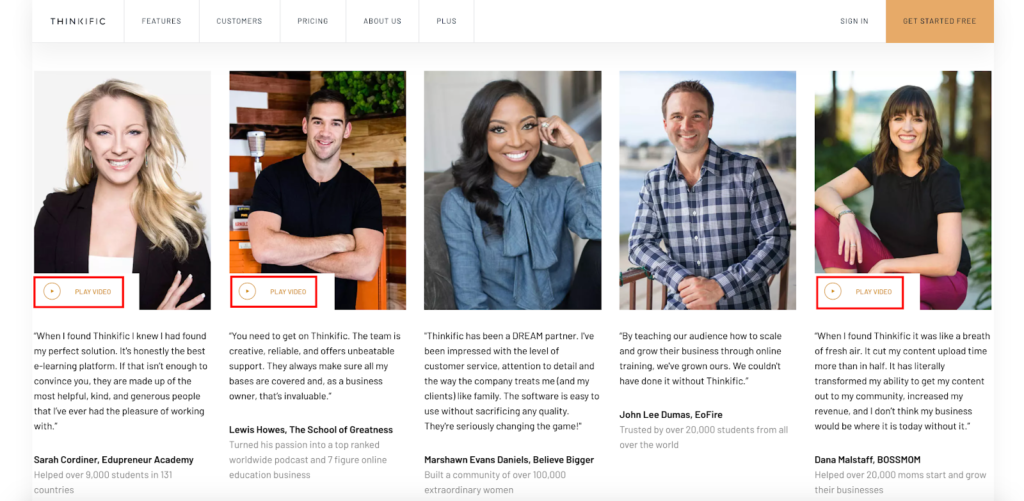Open the Plus navigation item
Image resolution: width=1024 pixels, height=501 pixels.
[x=447, y=21]
